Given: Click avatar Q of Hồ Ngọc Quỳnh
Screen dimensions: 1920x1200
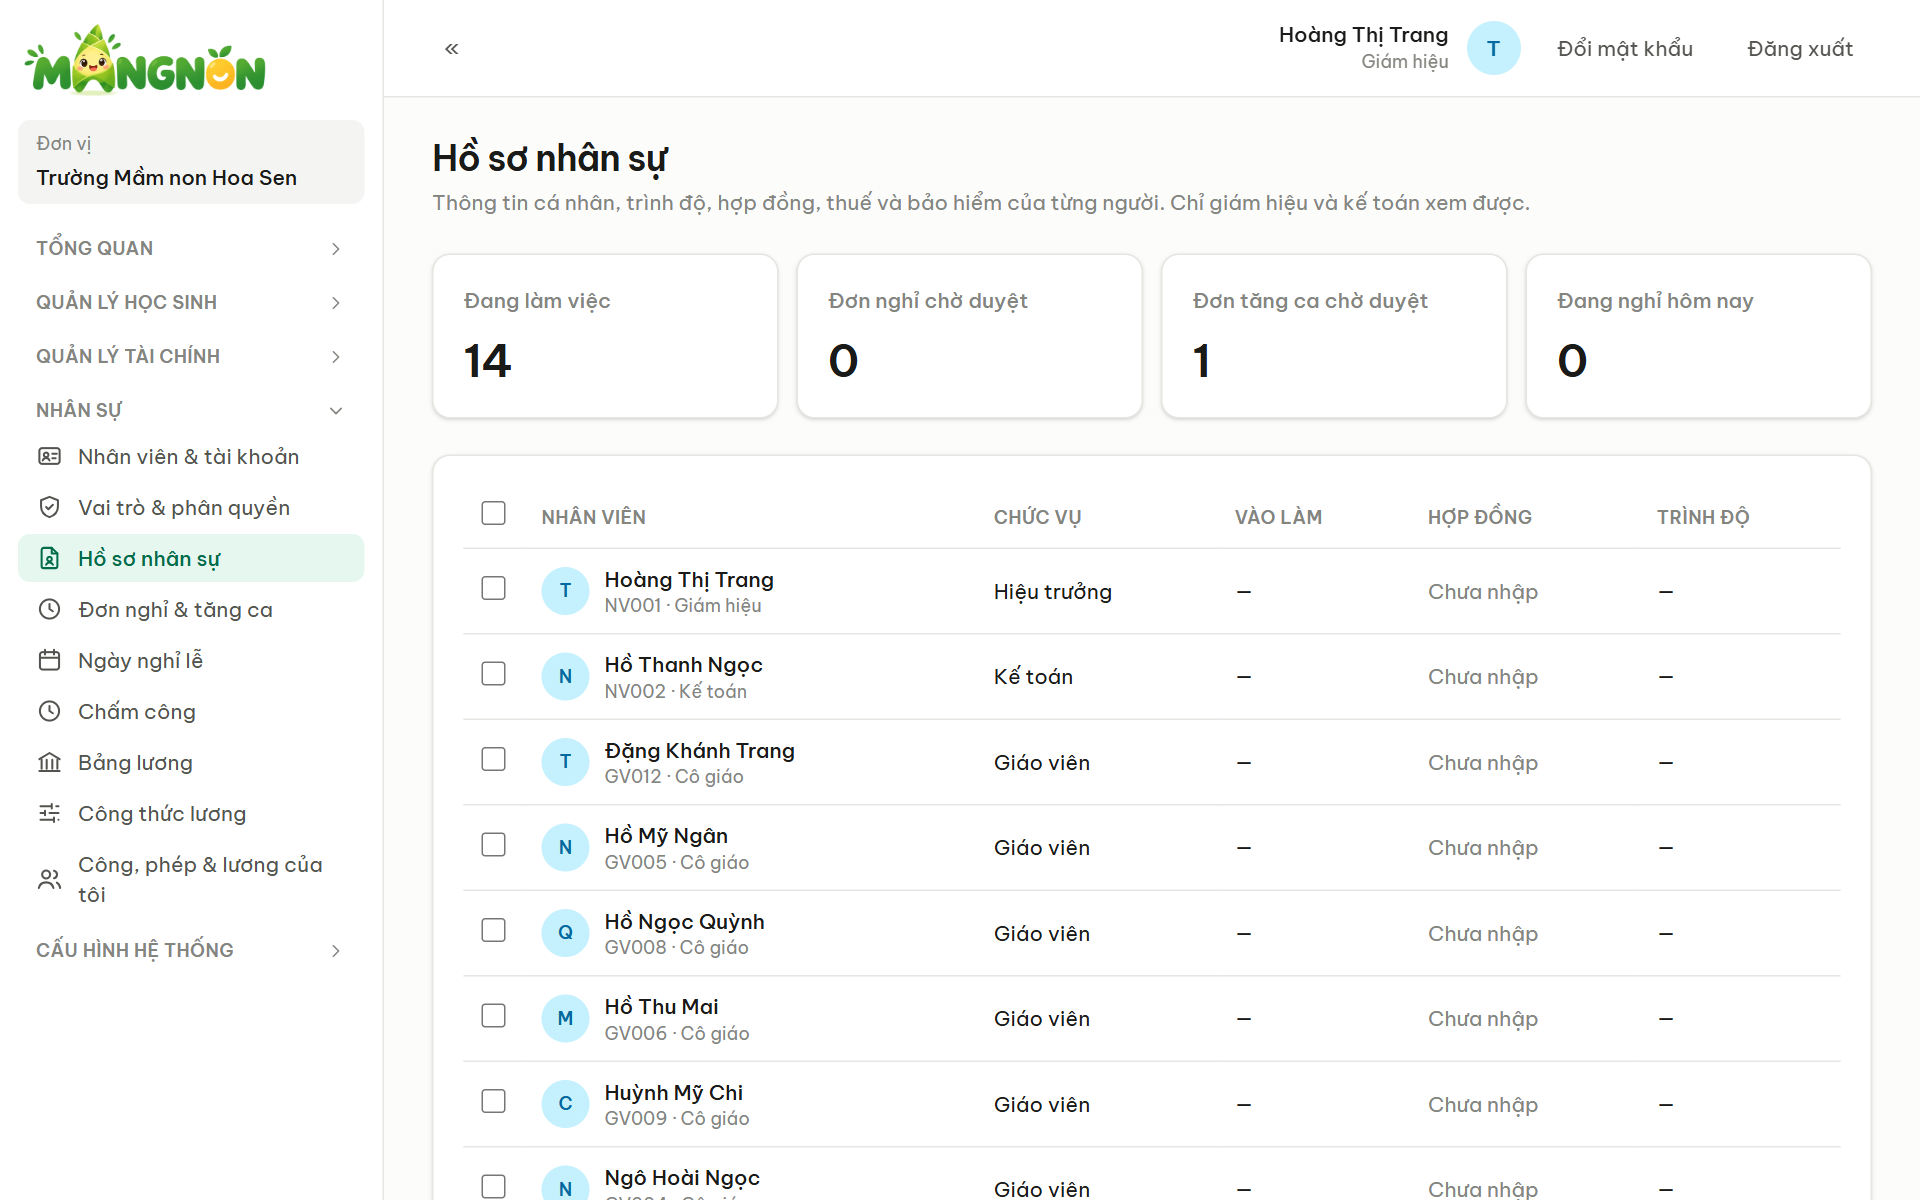Looking at the screenshot, I should tap(565, 933).
